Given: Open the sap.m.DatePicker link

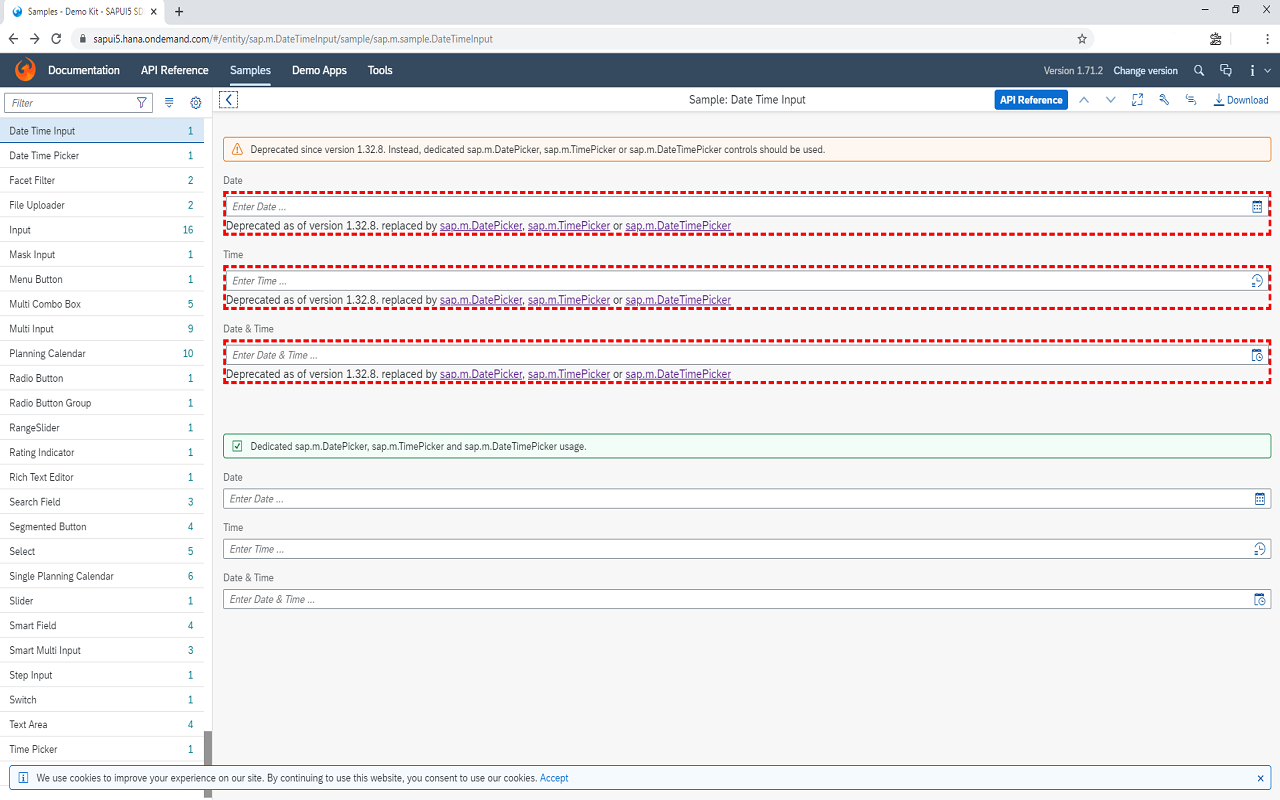Looking at the screenshot, I should click(481, 225).
